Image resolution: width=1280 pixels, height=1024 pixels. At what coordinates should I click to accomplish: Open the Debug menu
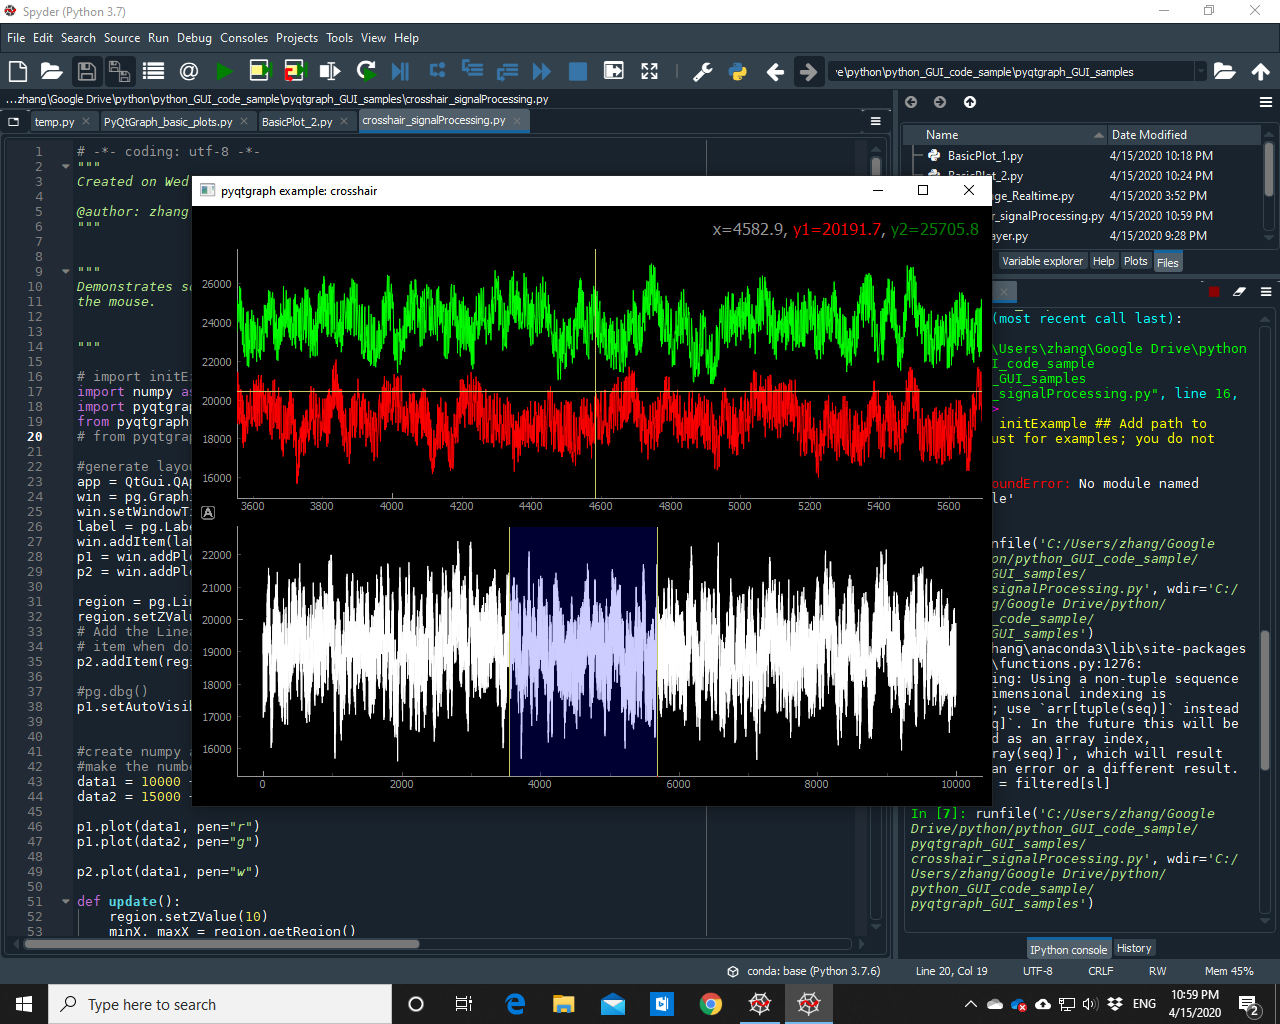pos(193,38)
